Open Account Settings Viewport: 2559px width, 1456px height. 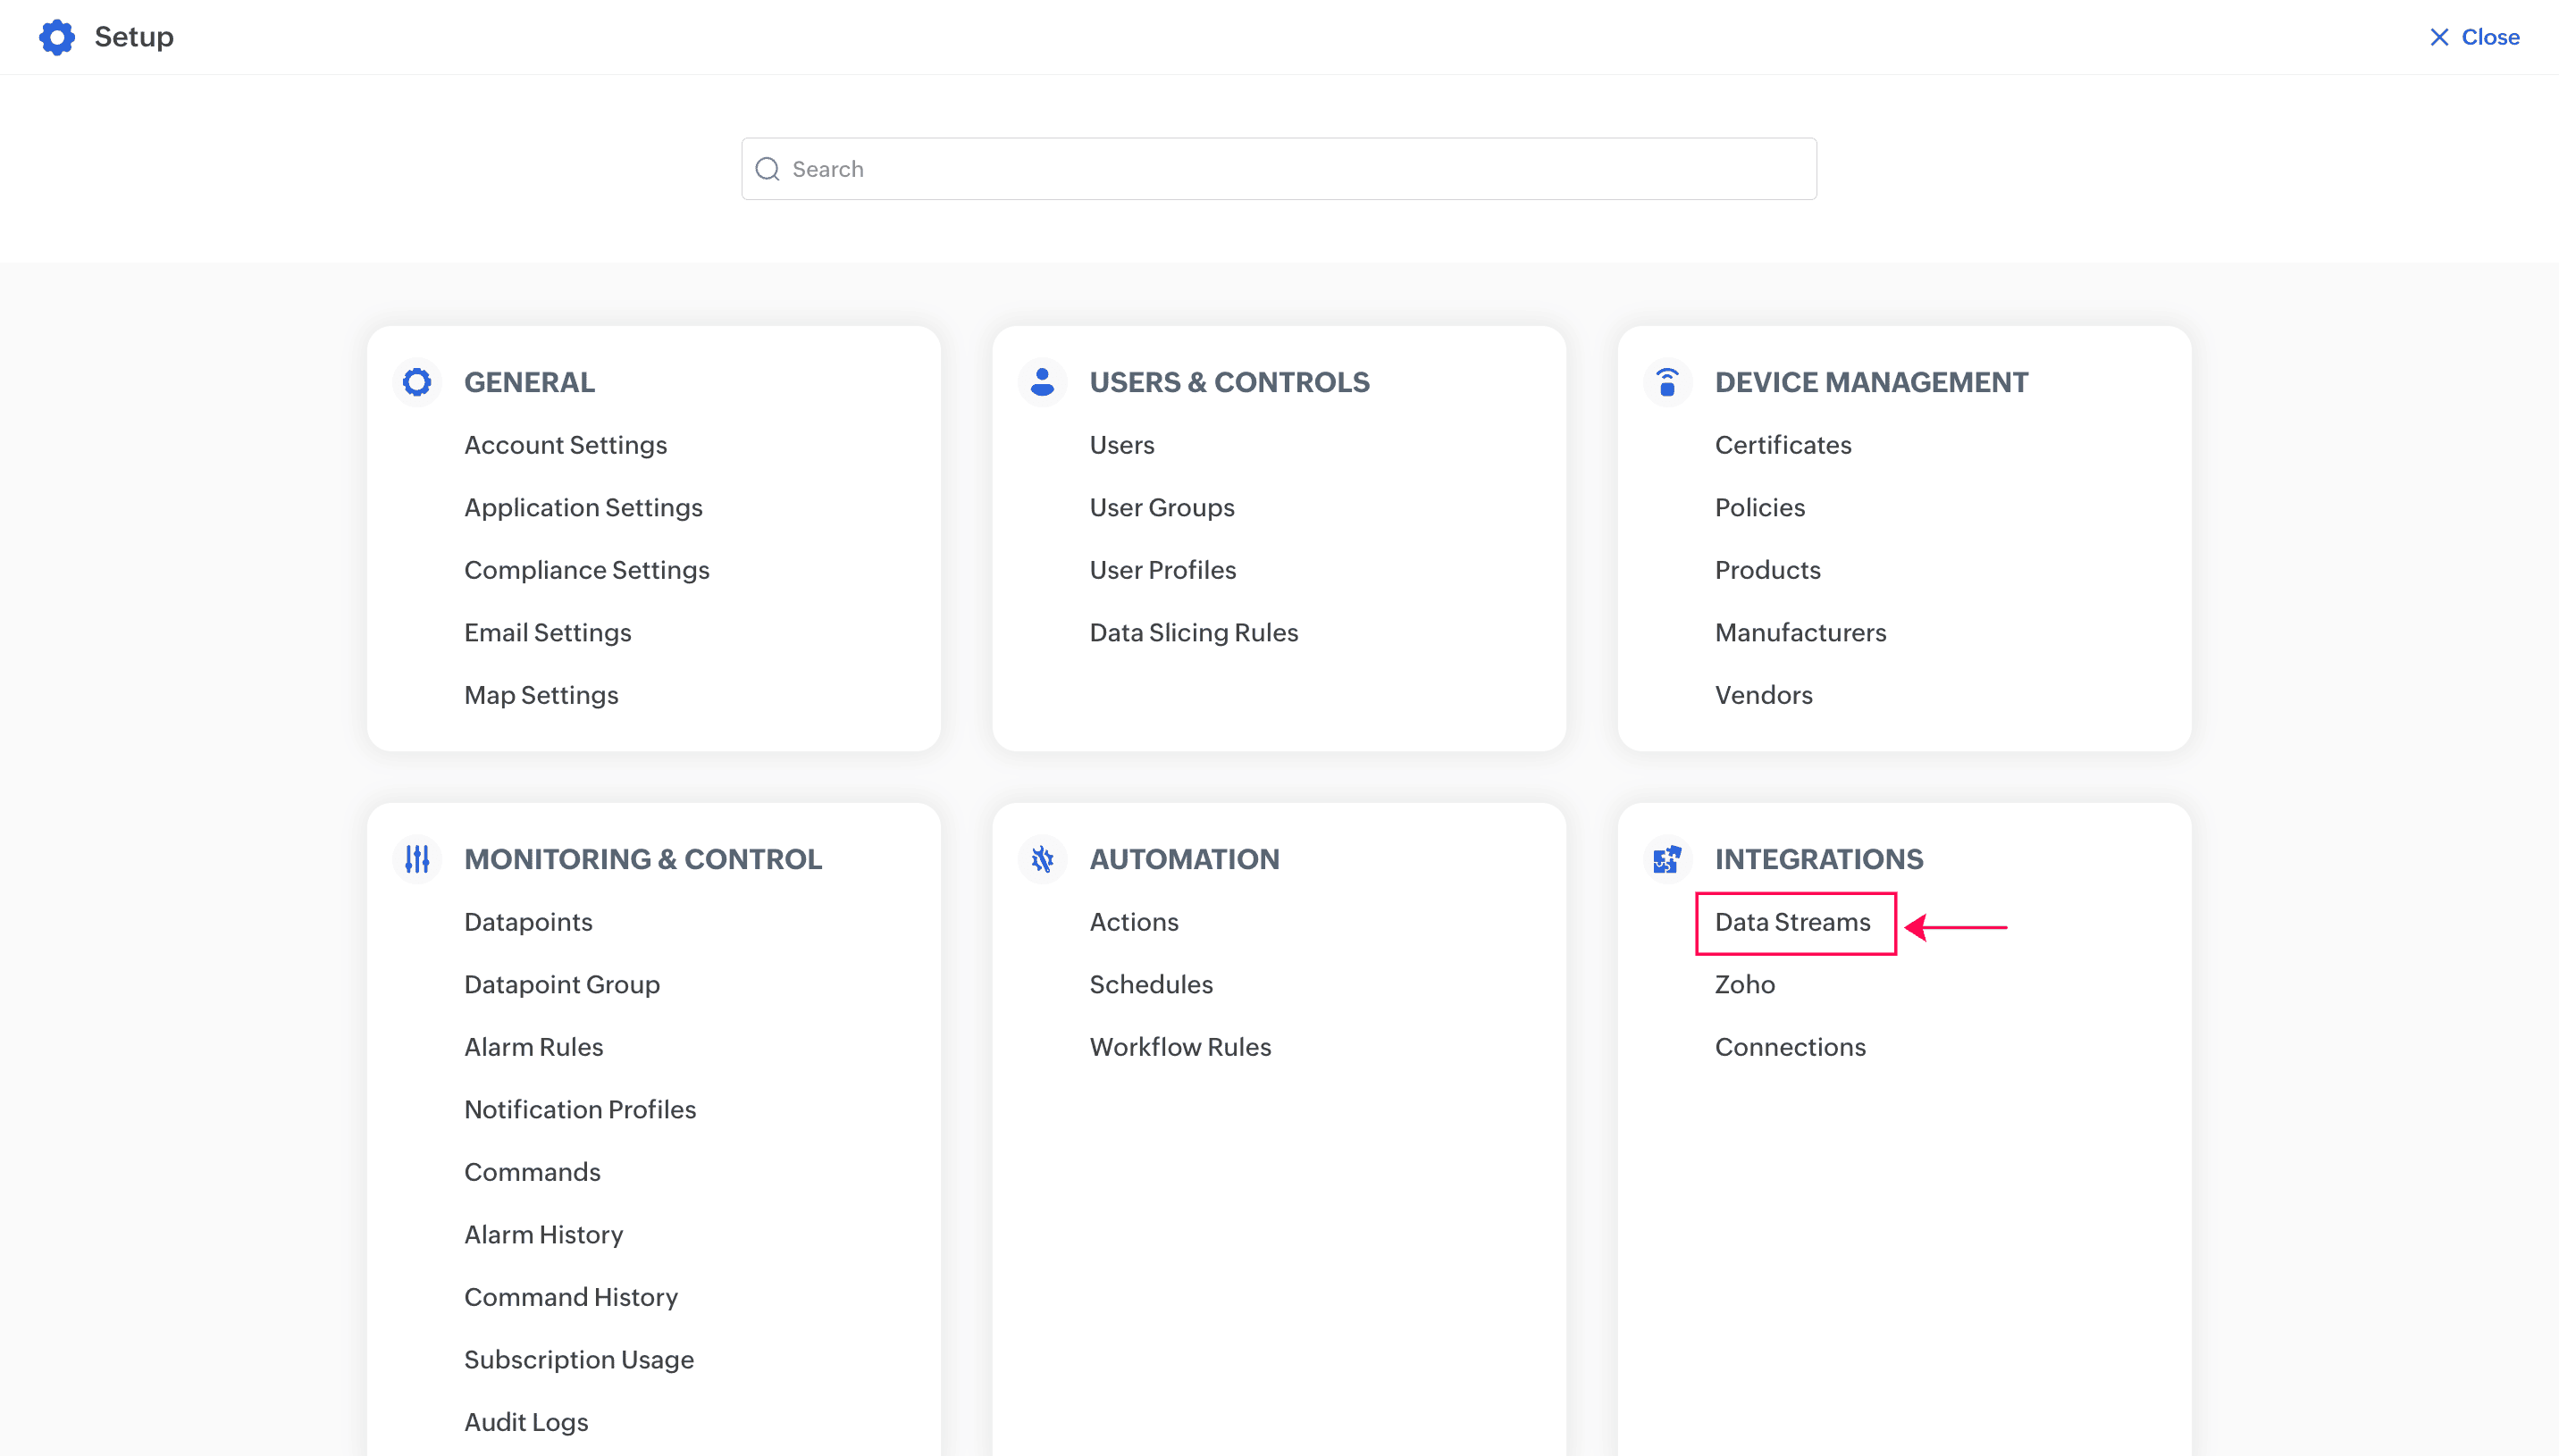coord(565,445)
